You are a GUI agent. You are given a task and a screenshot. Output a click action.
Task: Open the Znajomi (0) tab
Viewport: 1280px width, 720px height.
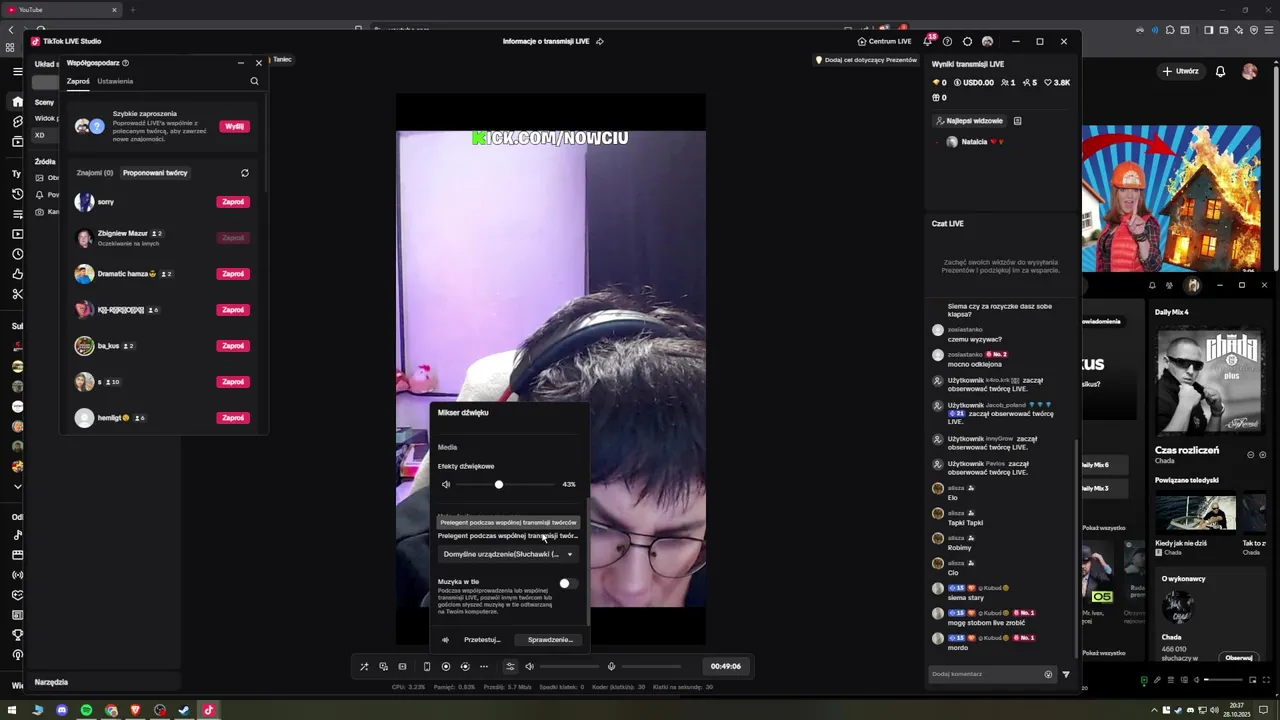point(95,173)
